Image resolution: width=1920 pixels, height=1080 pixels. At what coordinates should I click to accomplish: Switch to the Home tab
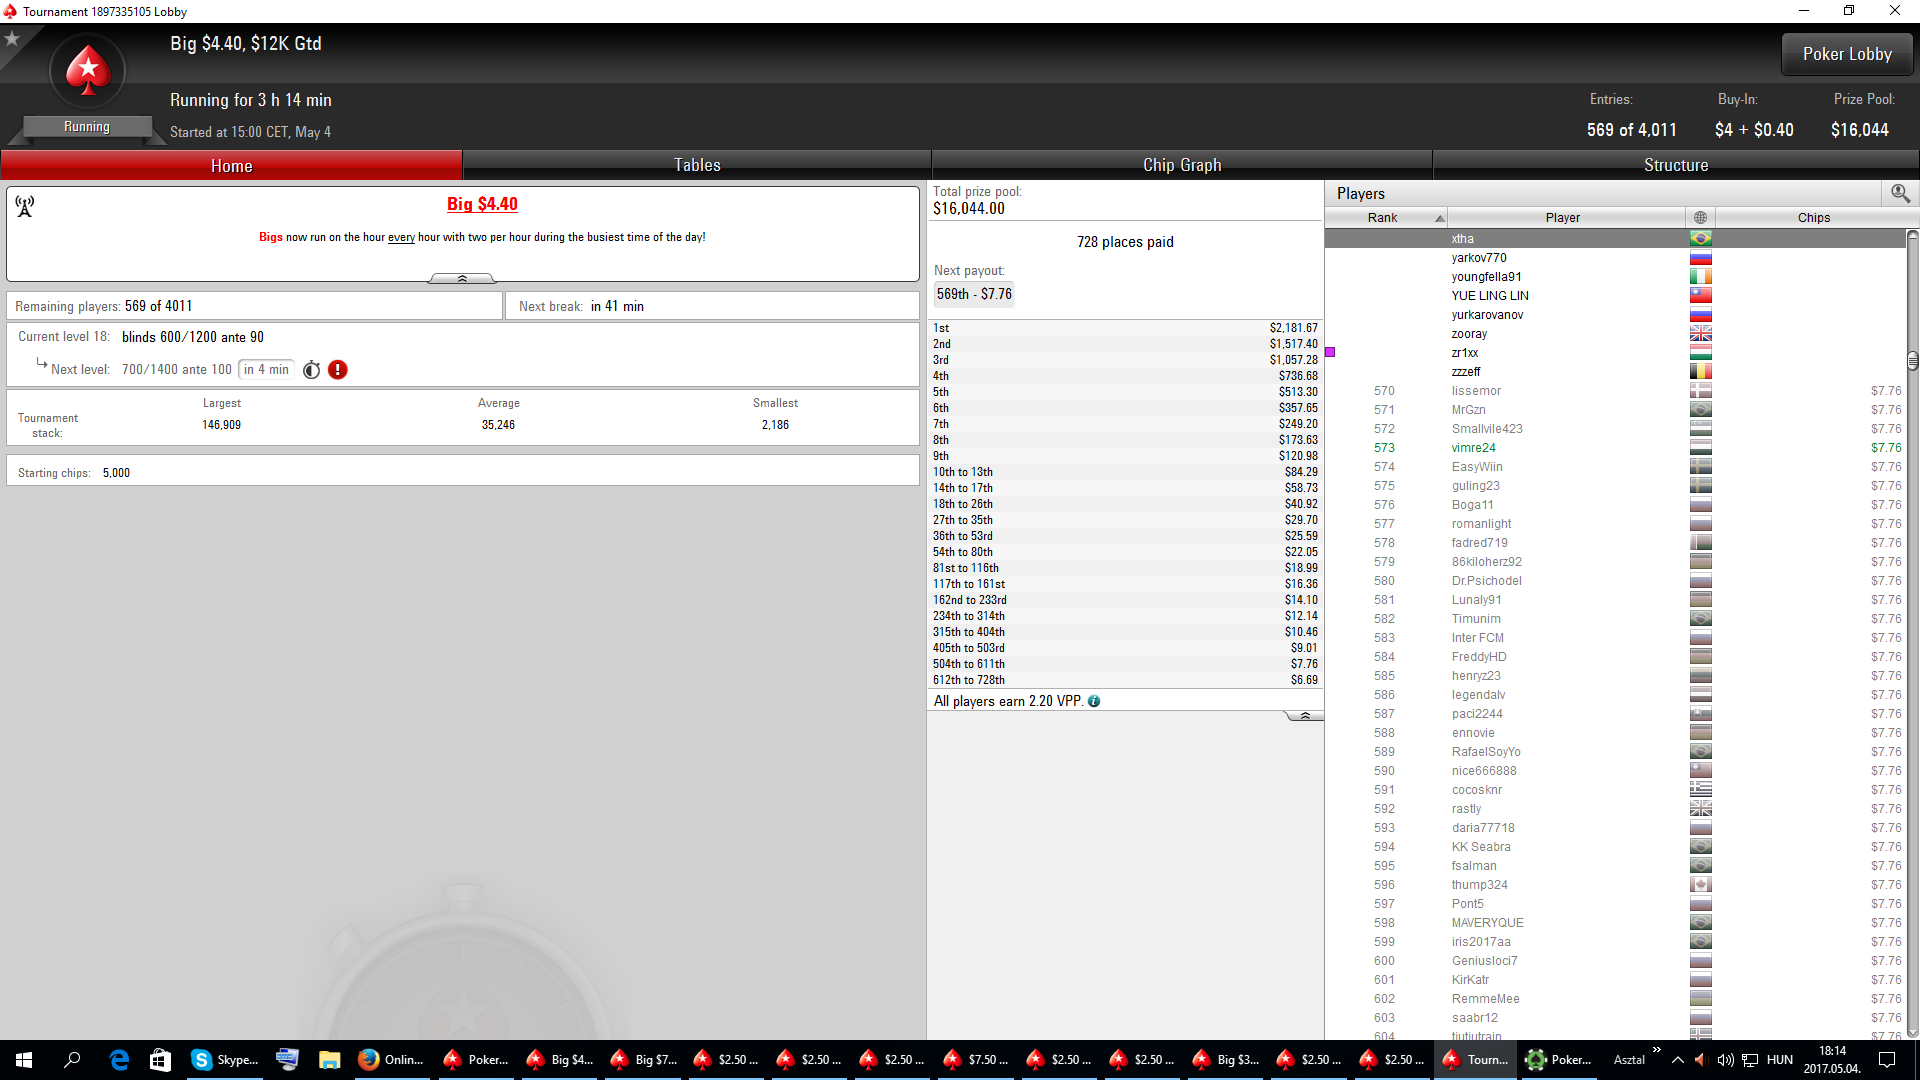click(232, 165)
